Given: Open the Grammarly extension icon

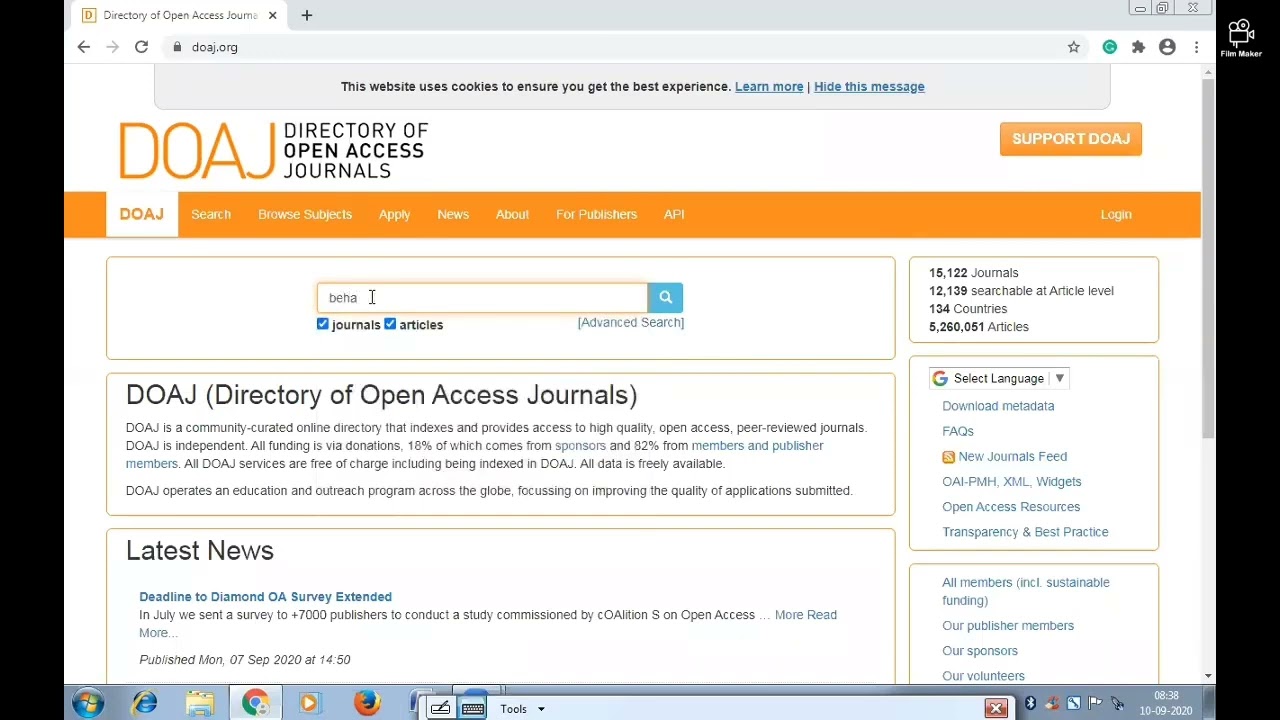Looking at the screenshot, I should (1109, 47).
